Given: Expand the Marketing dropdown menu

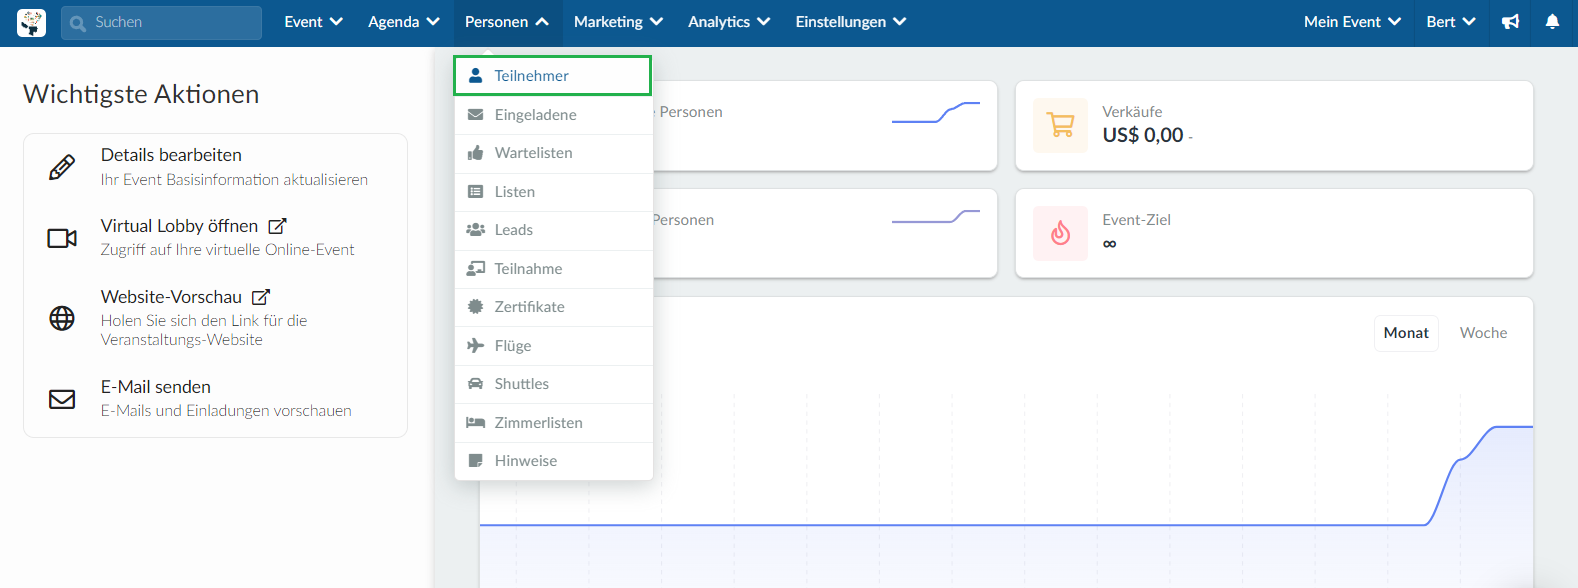Looking at the screenshot, I should pyautogui.click(x=618, y=22).
